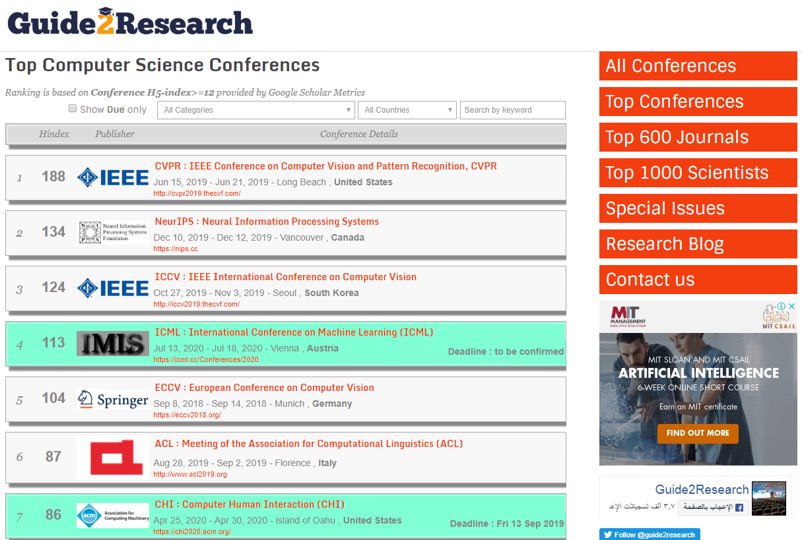Click the IEEE logo in the ICCV row
Viewport: 802px width, 540px height.
click(113, 288)
